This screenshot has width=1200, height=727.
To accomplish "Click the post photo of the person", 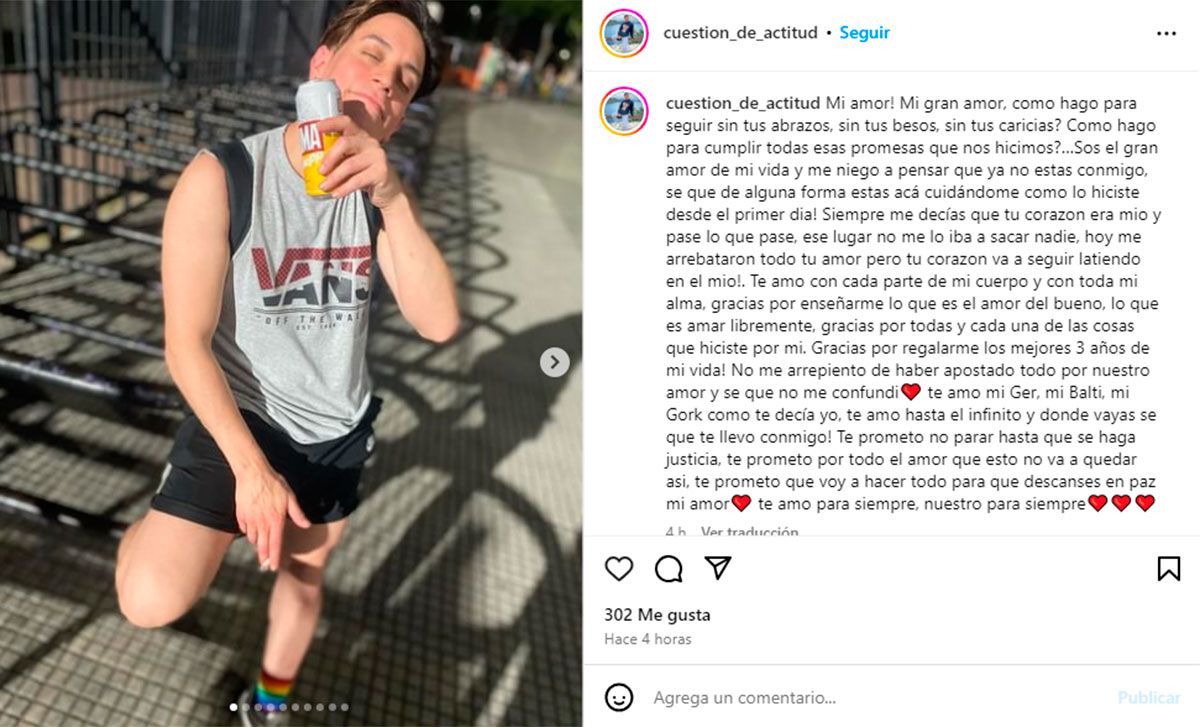I will 291,363.
